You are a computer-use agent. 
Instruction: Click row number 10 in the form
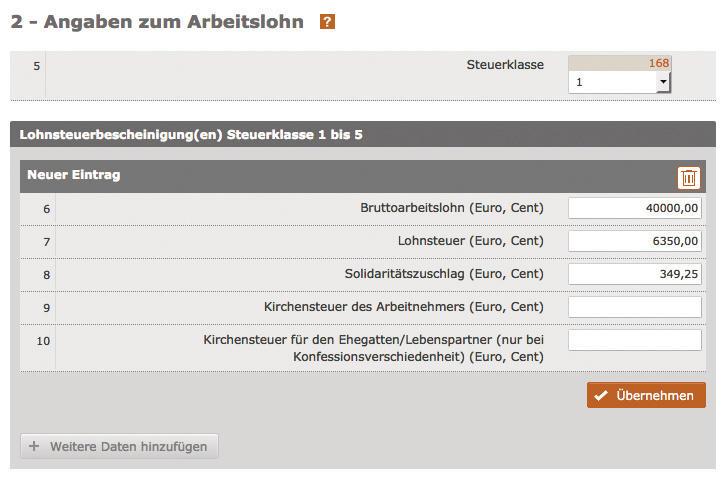(43, 341)
